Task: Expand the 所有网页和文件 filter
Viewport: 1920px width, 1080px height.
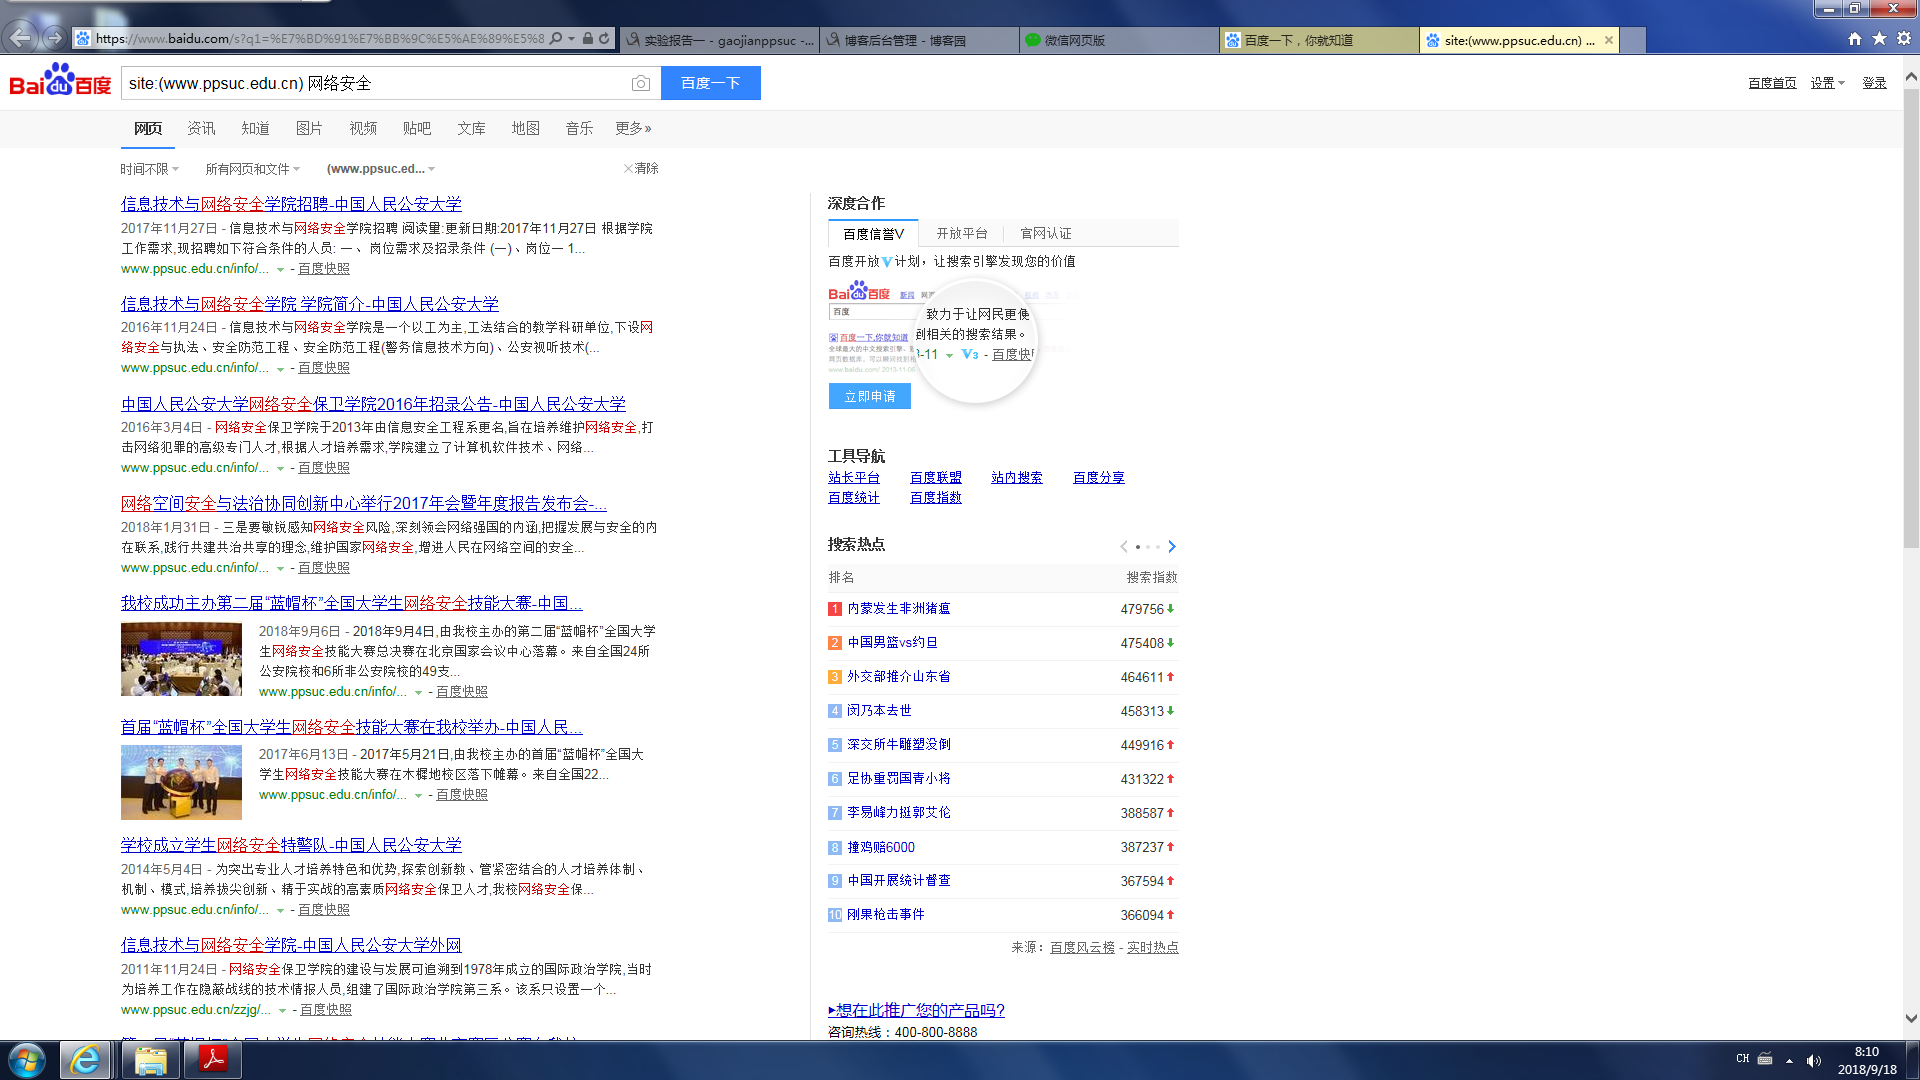Action: pos(252,169)
